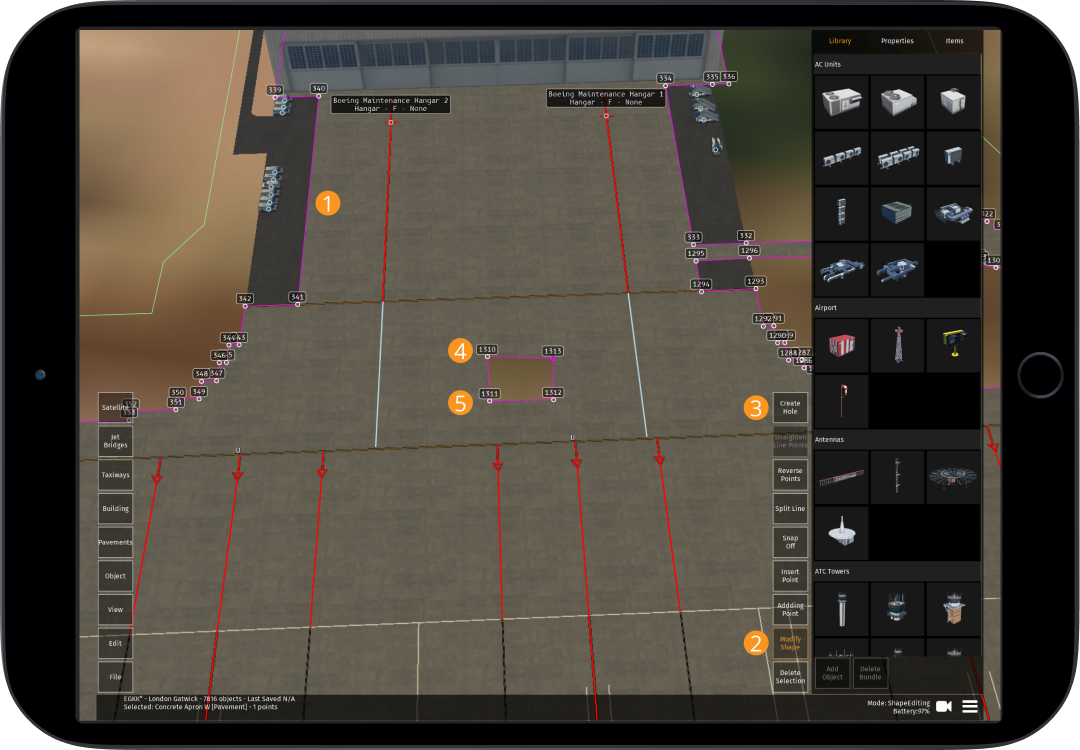Select the brick ATC tower thumbnail
This screenshot has height=750, width=1080.
(x=953, y=608)
